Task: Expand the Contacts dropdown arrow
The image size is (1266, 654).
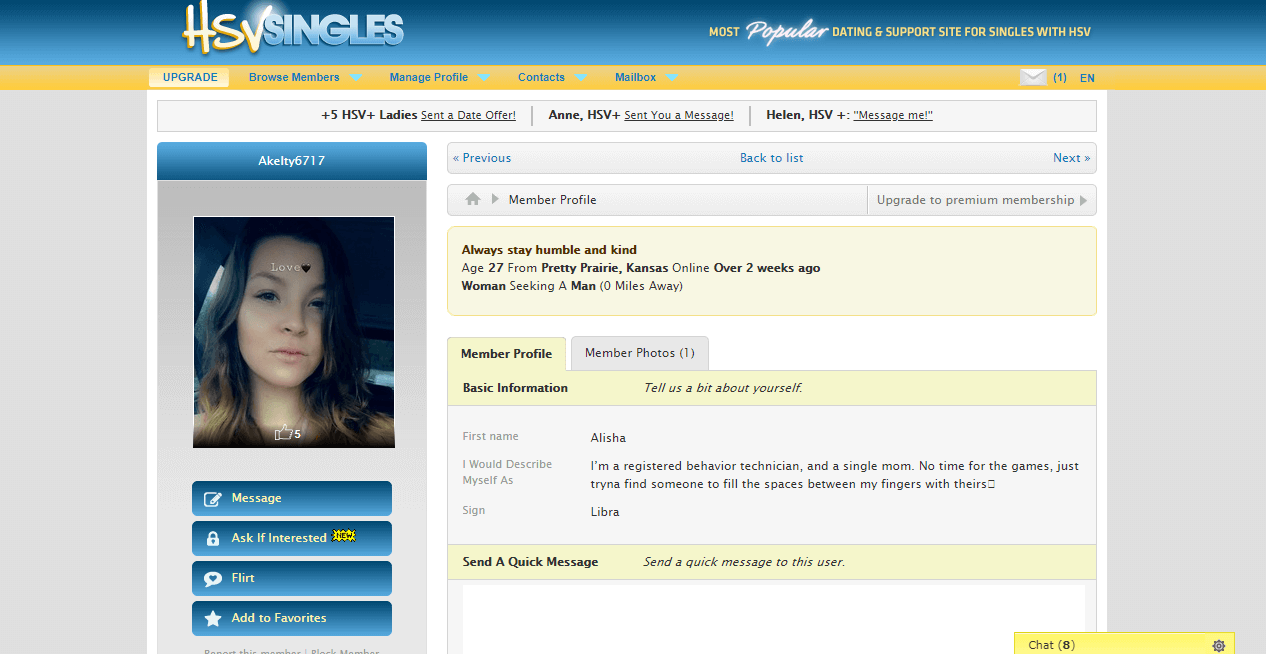Action: [580, 77]
